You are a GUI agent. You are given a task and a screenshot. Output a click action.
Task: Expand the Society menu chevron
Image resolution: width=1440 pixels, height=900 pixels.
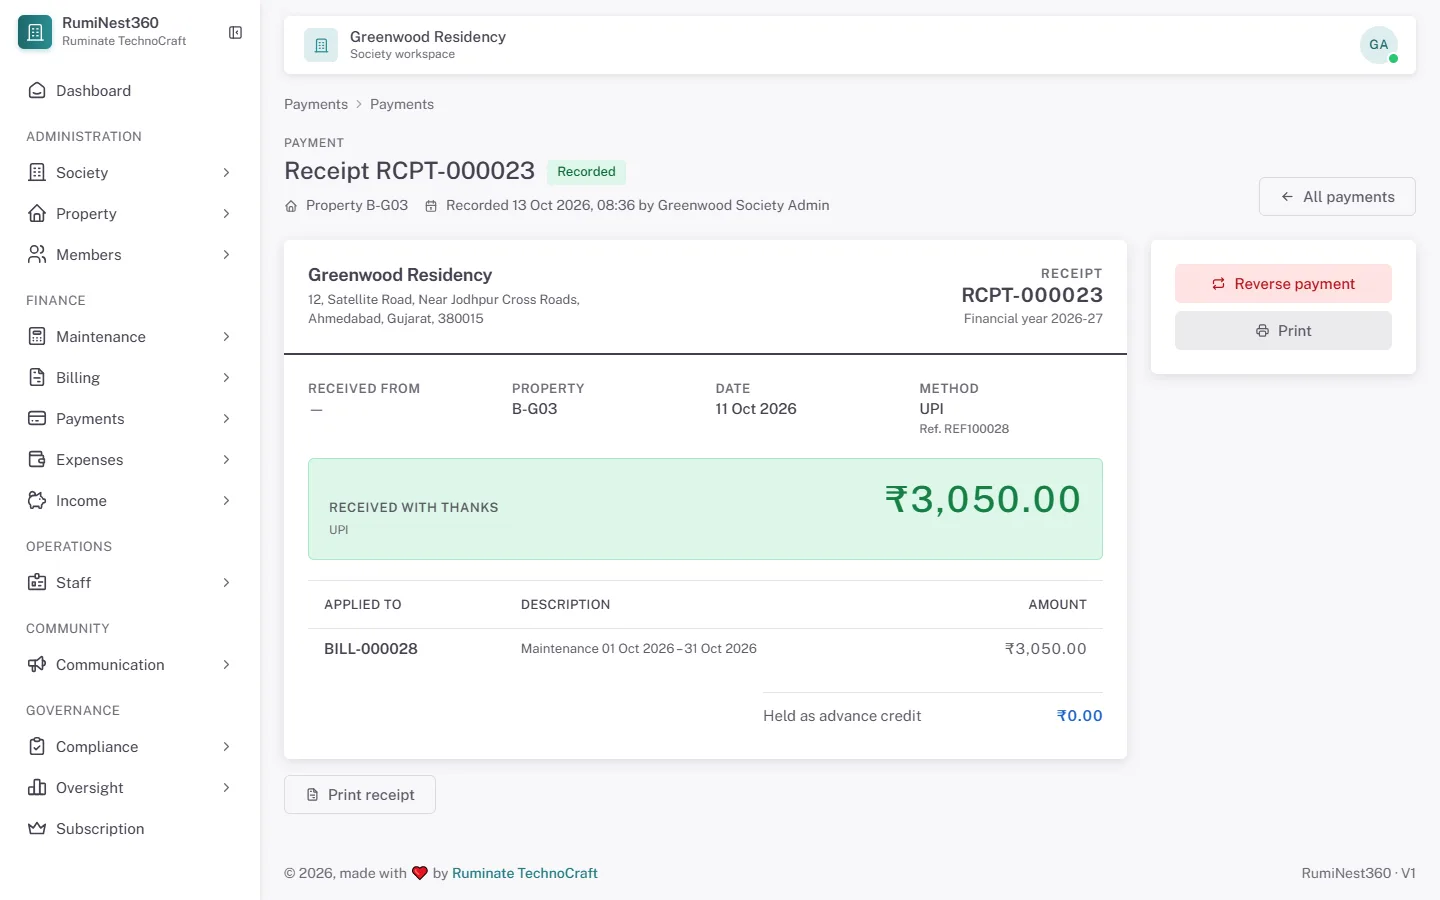pyautogui.click(x=226, y=173)
